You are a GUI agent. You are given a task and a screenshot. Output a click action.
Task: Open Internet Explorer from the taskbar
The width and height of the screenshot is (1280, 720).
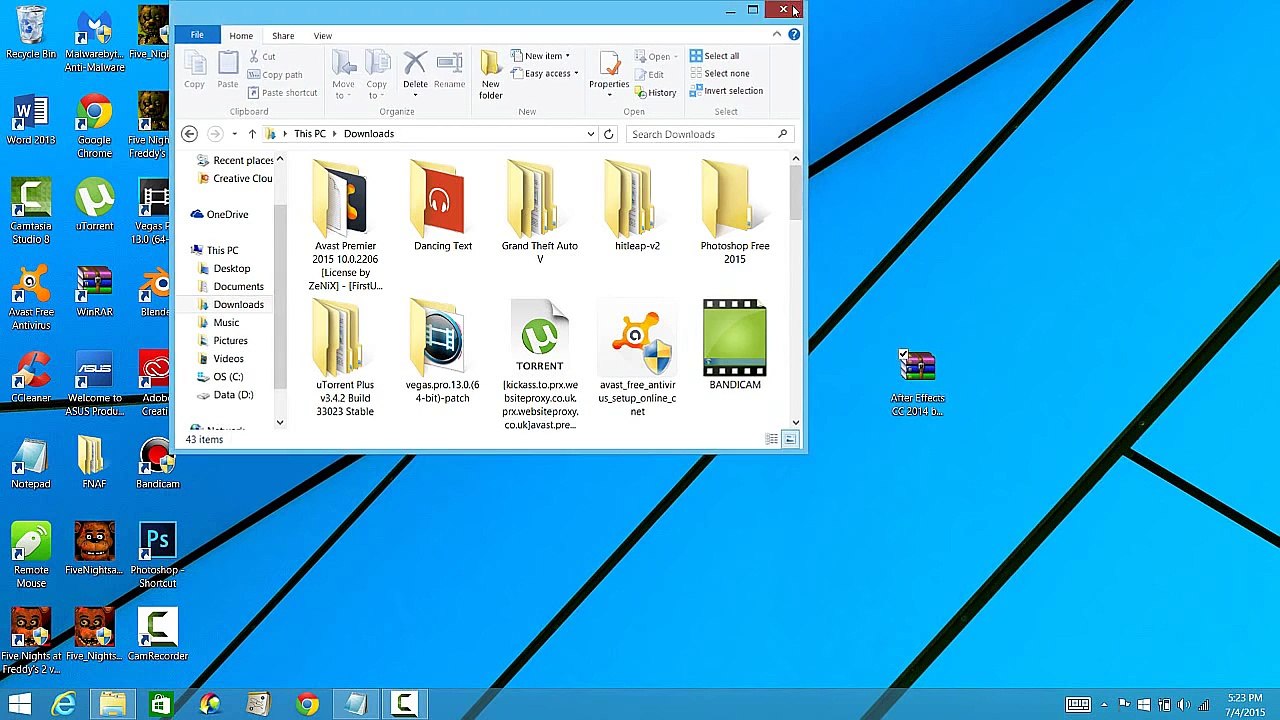point(64,705)
